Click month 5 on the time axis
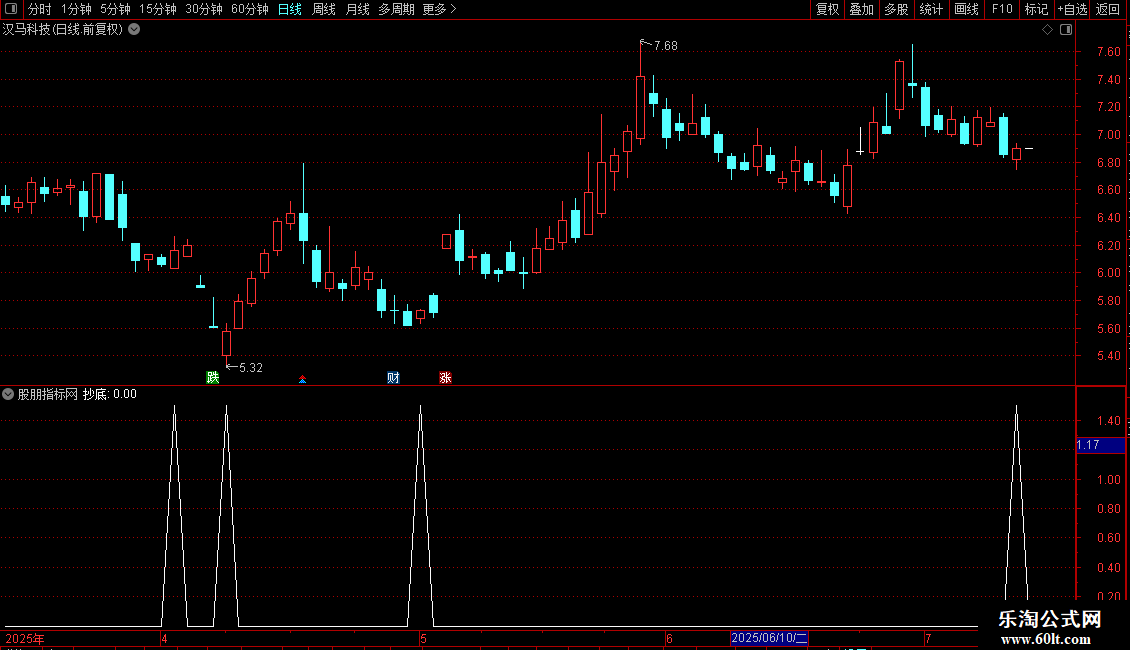 pos(423,638)
